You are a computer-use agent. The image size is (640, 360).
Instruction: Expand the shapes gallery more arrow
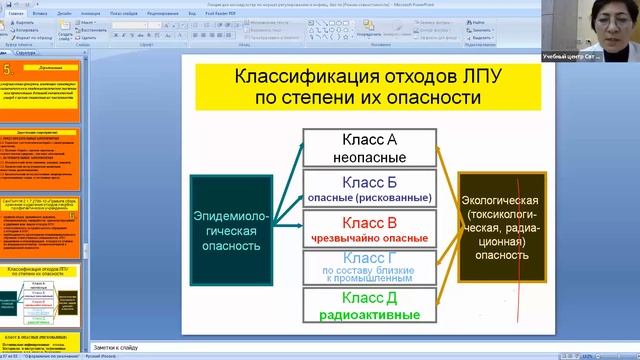(x=353, y=37)
